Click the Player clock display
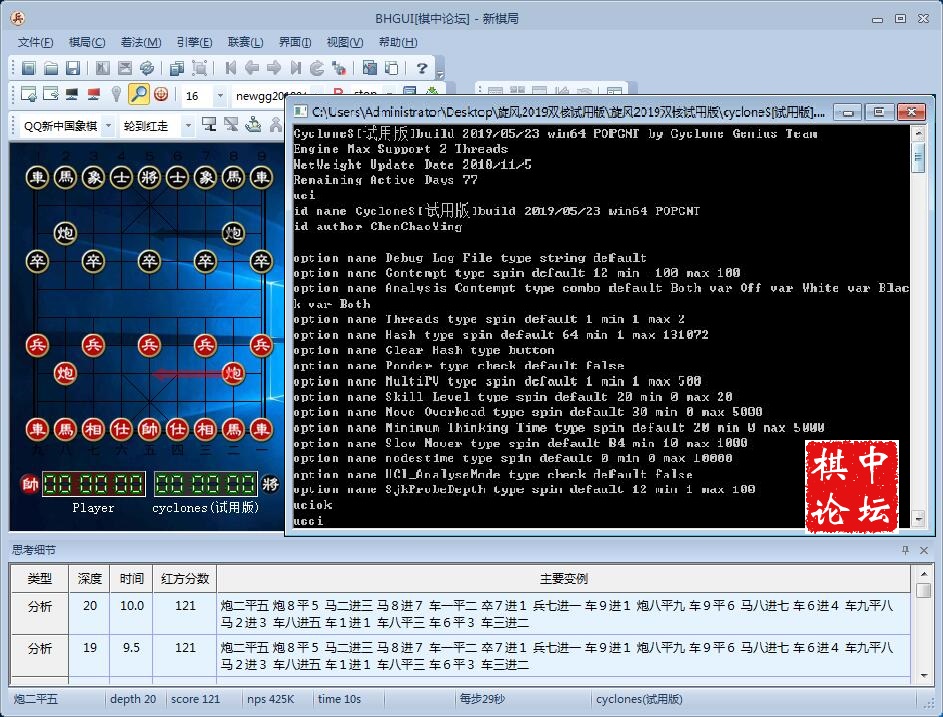This screenshot has width=943, height=717. pyautogui.click(x=93, y=484)
